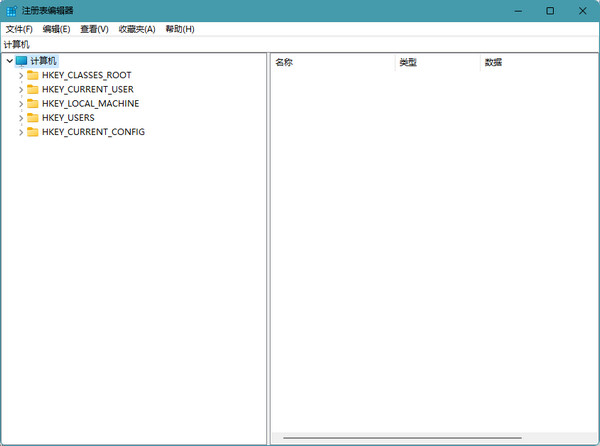This screenshot has width=600, height=446.
Task: Collapse the 计算机 root node
Action: pyautogui.click(x=9, y=61)
